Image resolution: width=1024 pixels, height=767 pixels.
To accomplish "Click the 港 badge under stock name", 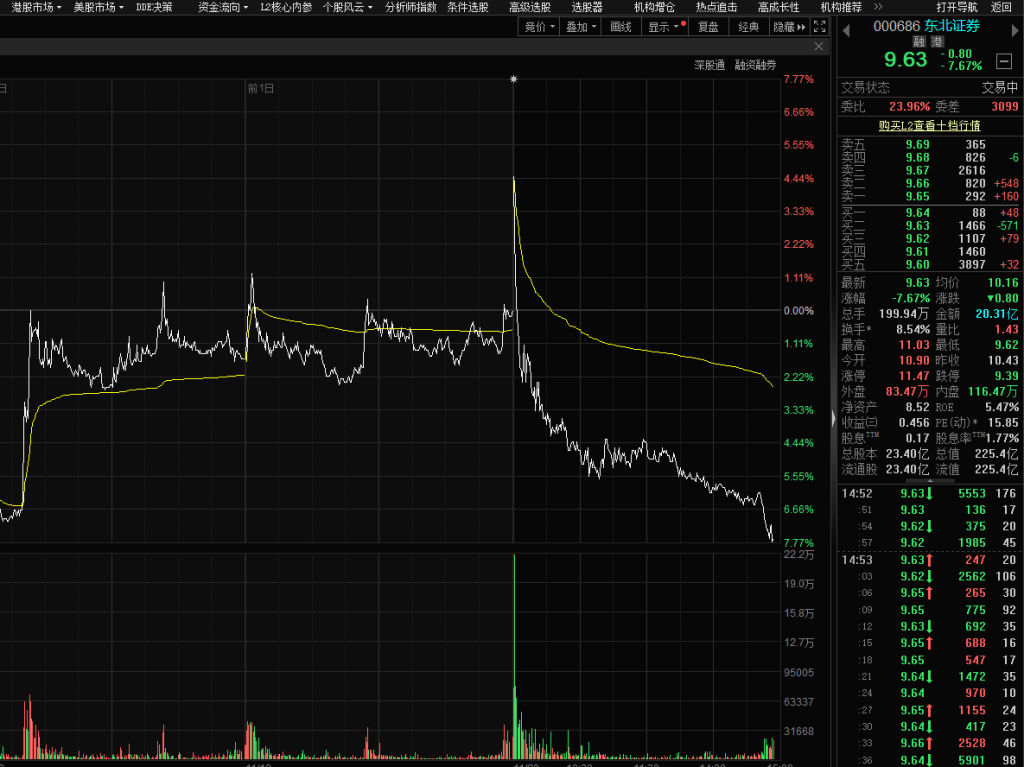I will 937,41.
